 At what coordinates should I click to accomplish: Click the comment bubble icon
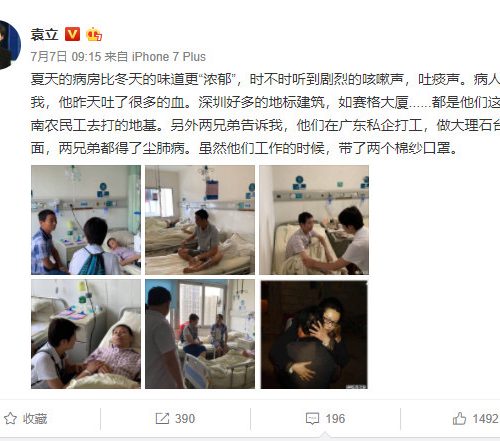click(312, 418)
